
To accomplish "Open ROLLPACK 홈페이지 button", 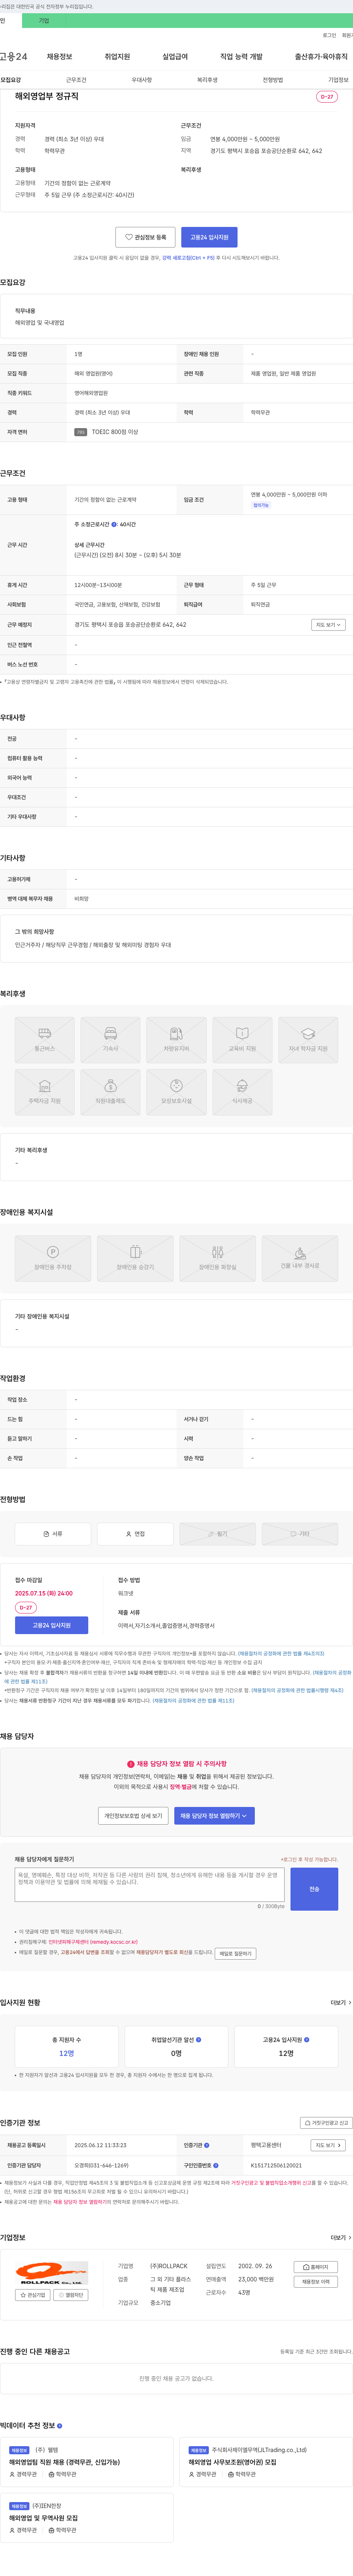I will 315,2267.
